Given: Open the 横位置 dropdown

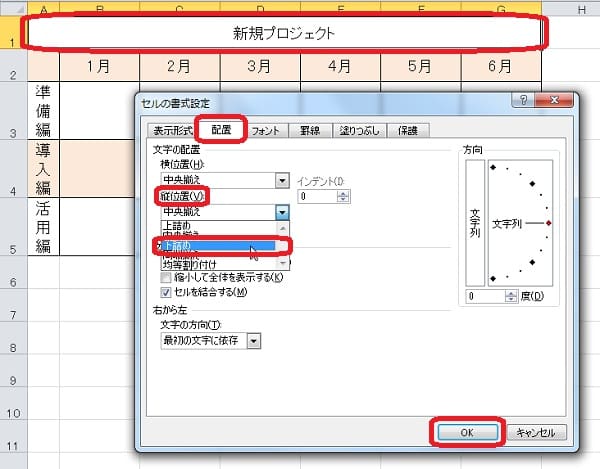Looking at the screenshot, I should pyautogui.click(x=283, y=180).
